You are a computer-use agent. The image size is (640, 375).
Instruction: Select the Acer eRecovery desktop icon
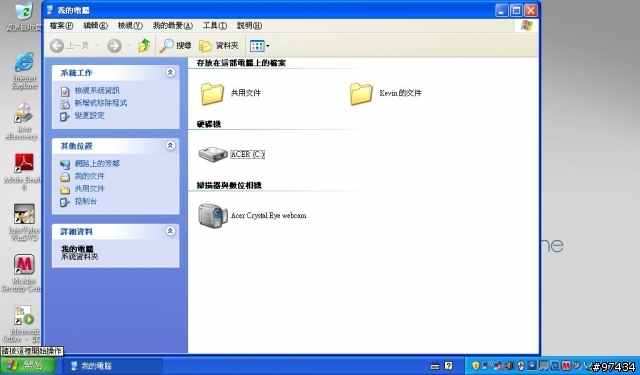pos(22,122)
